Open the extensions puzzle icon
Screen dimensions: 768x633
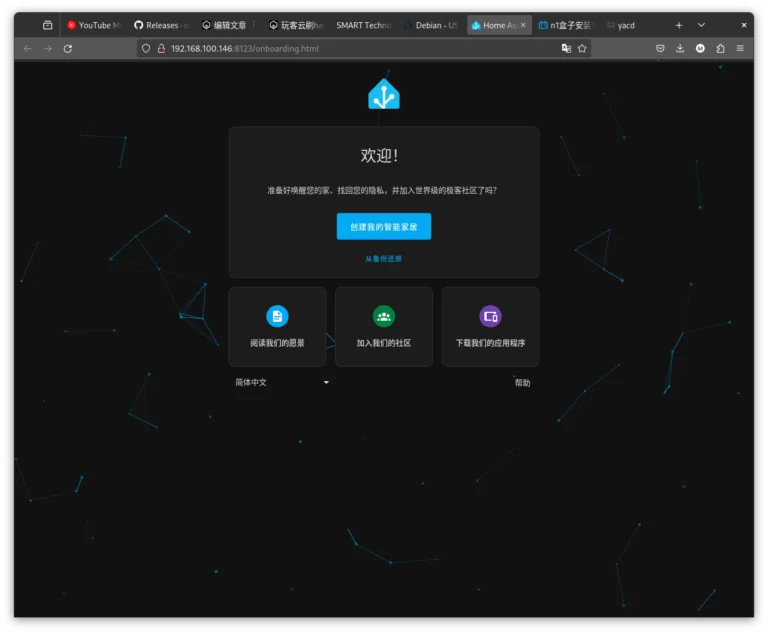click(x=720, y=48)
